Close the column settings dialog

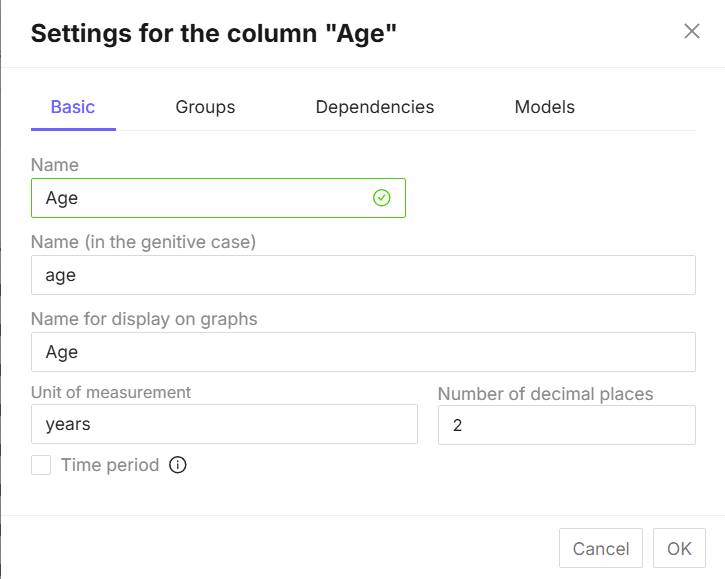tap(691, 31)
